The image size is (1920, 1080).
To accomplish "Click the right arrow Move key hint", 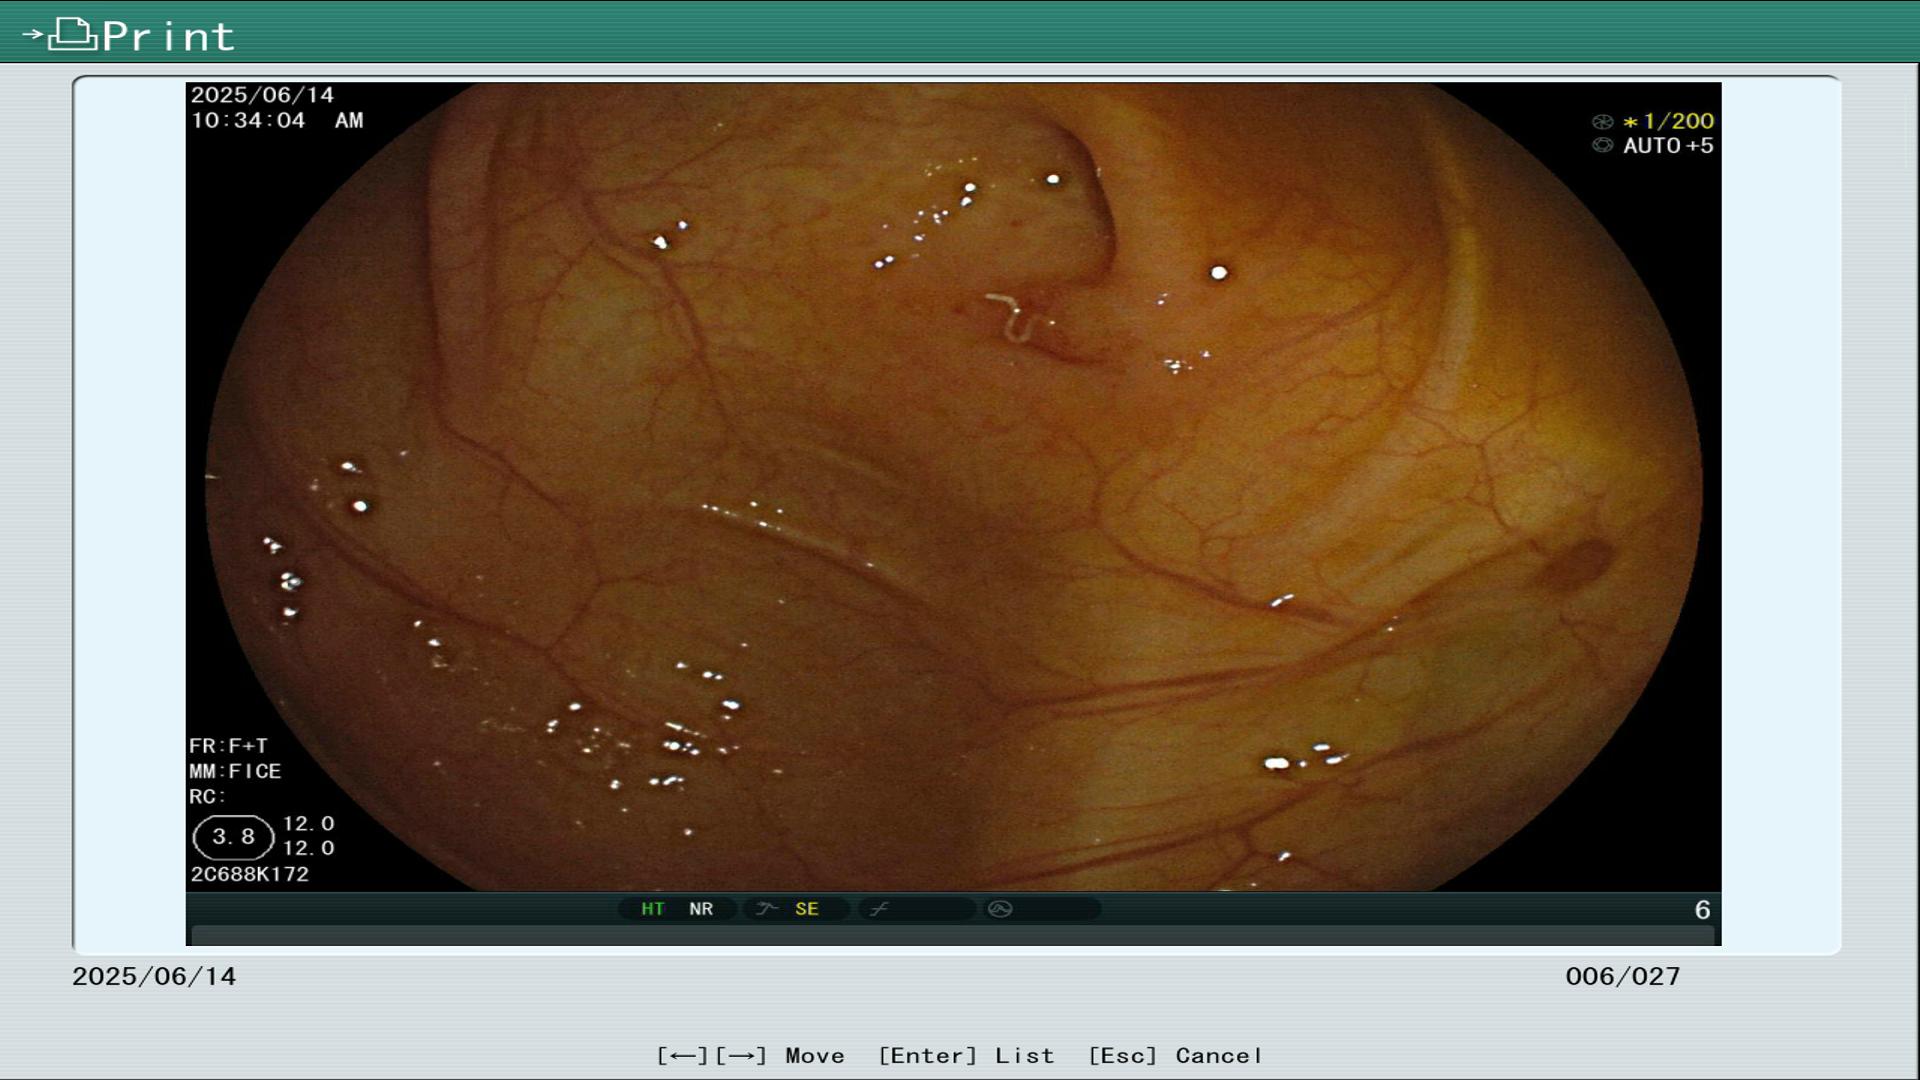I will point(741,1056).
